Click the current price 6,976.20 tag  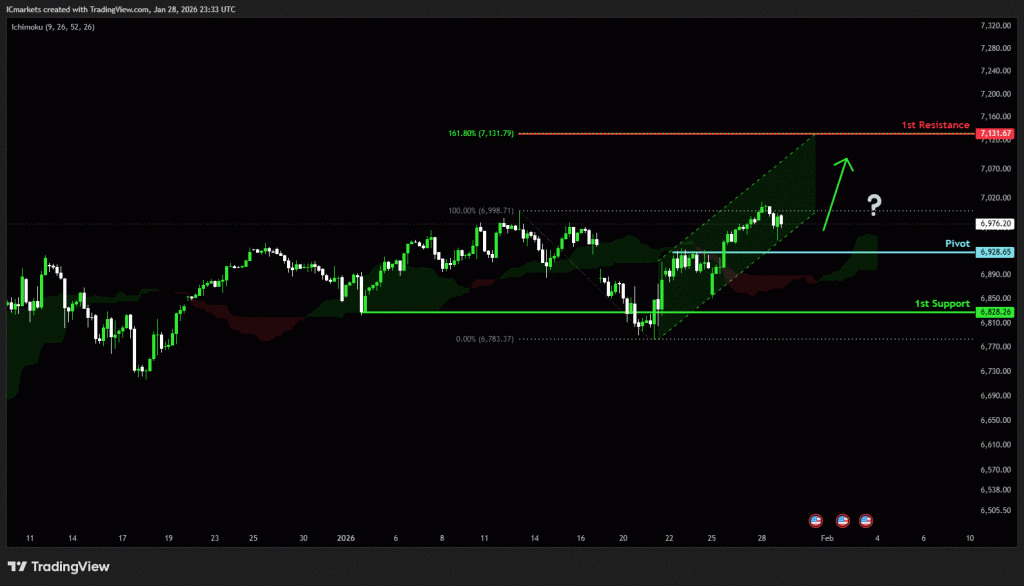coord(998,224)
